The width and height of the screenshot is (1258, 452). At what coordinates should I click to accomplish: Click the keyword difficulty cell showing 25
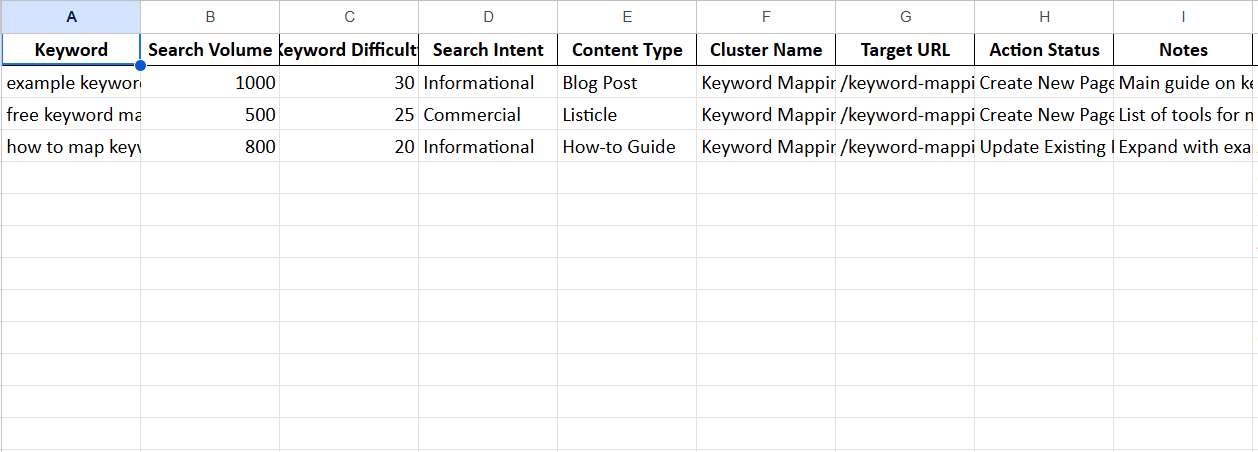[x=349, y=115]
